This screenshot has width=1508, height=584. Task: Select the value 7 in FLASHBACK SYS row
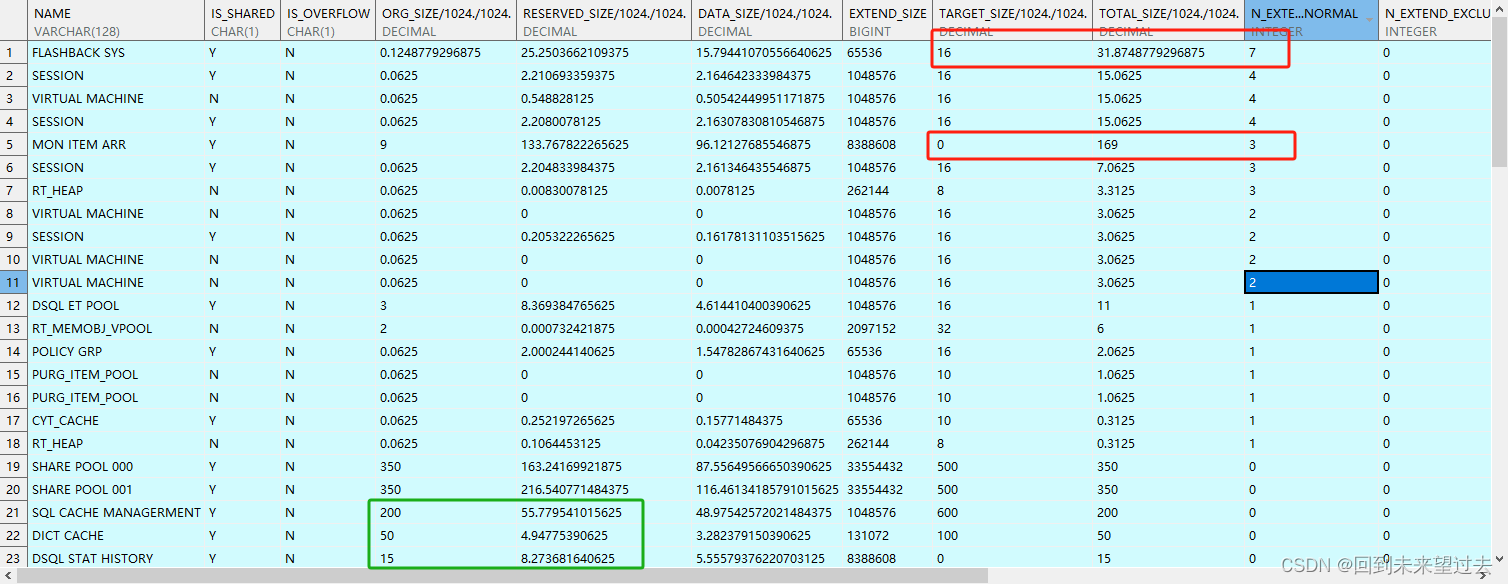point(1312,52)
